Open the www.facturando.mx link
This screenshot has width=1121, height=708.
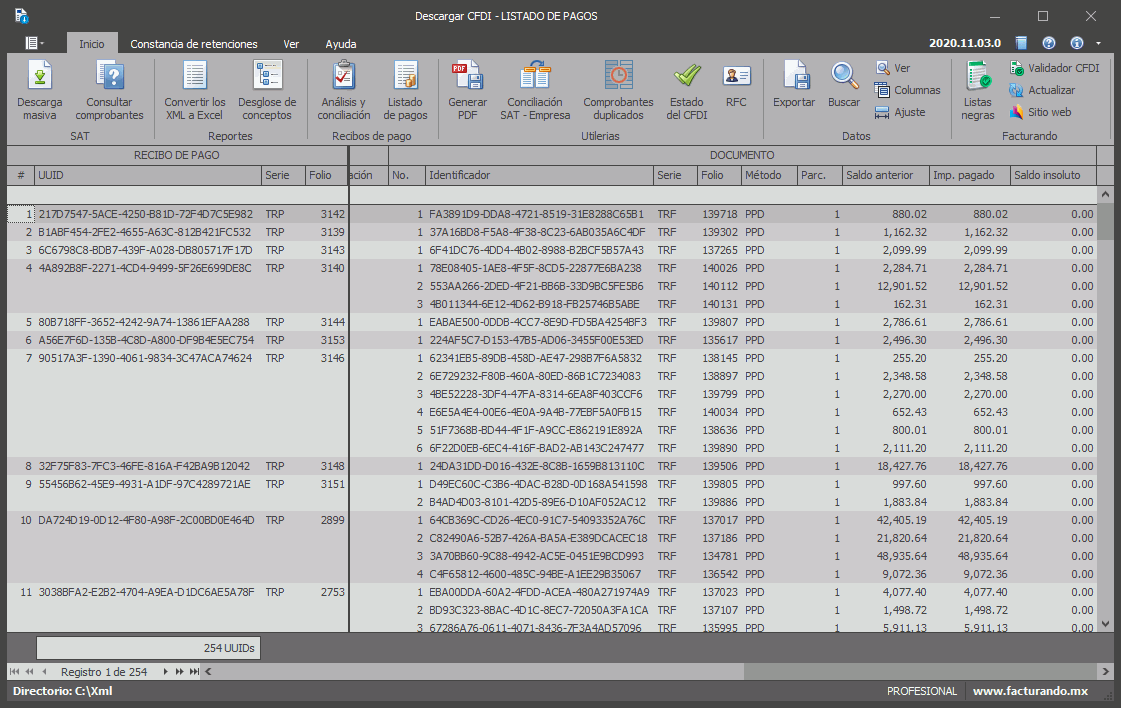1030,691
